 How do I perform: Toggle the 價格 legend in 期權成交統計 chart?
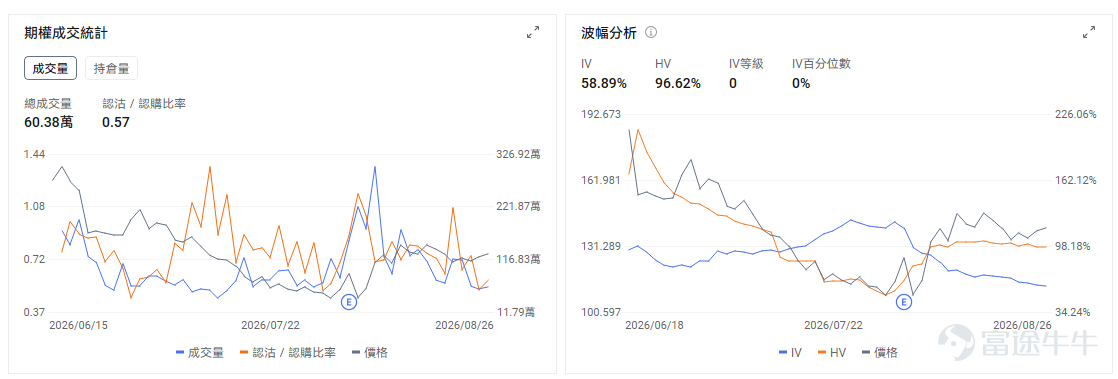point(369,352)
